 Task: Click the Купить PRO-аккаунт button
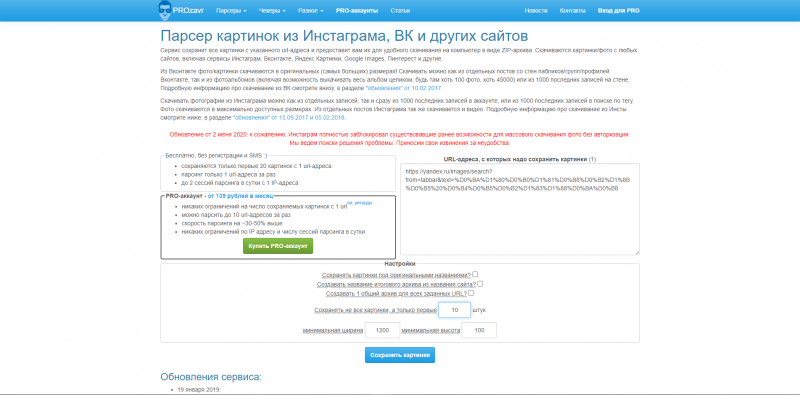click(278, 246)
